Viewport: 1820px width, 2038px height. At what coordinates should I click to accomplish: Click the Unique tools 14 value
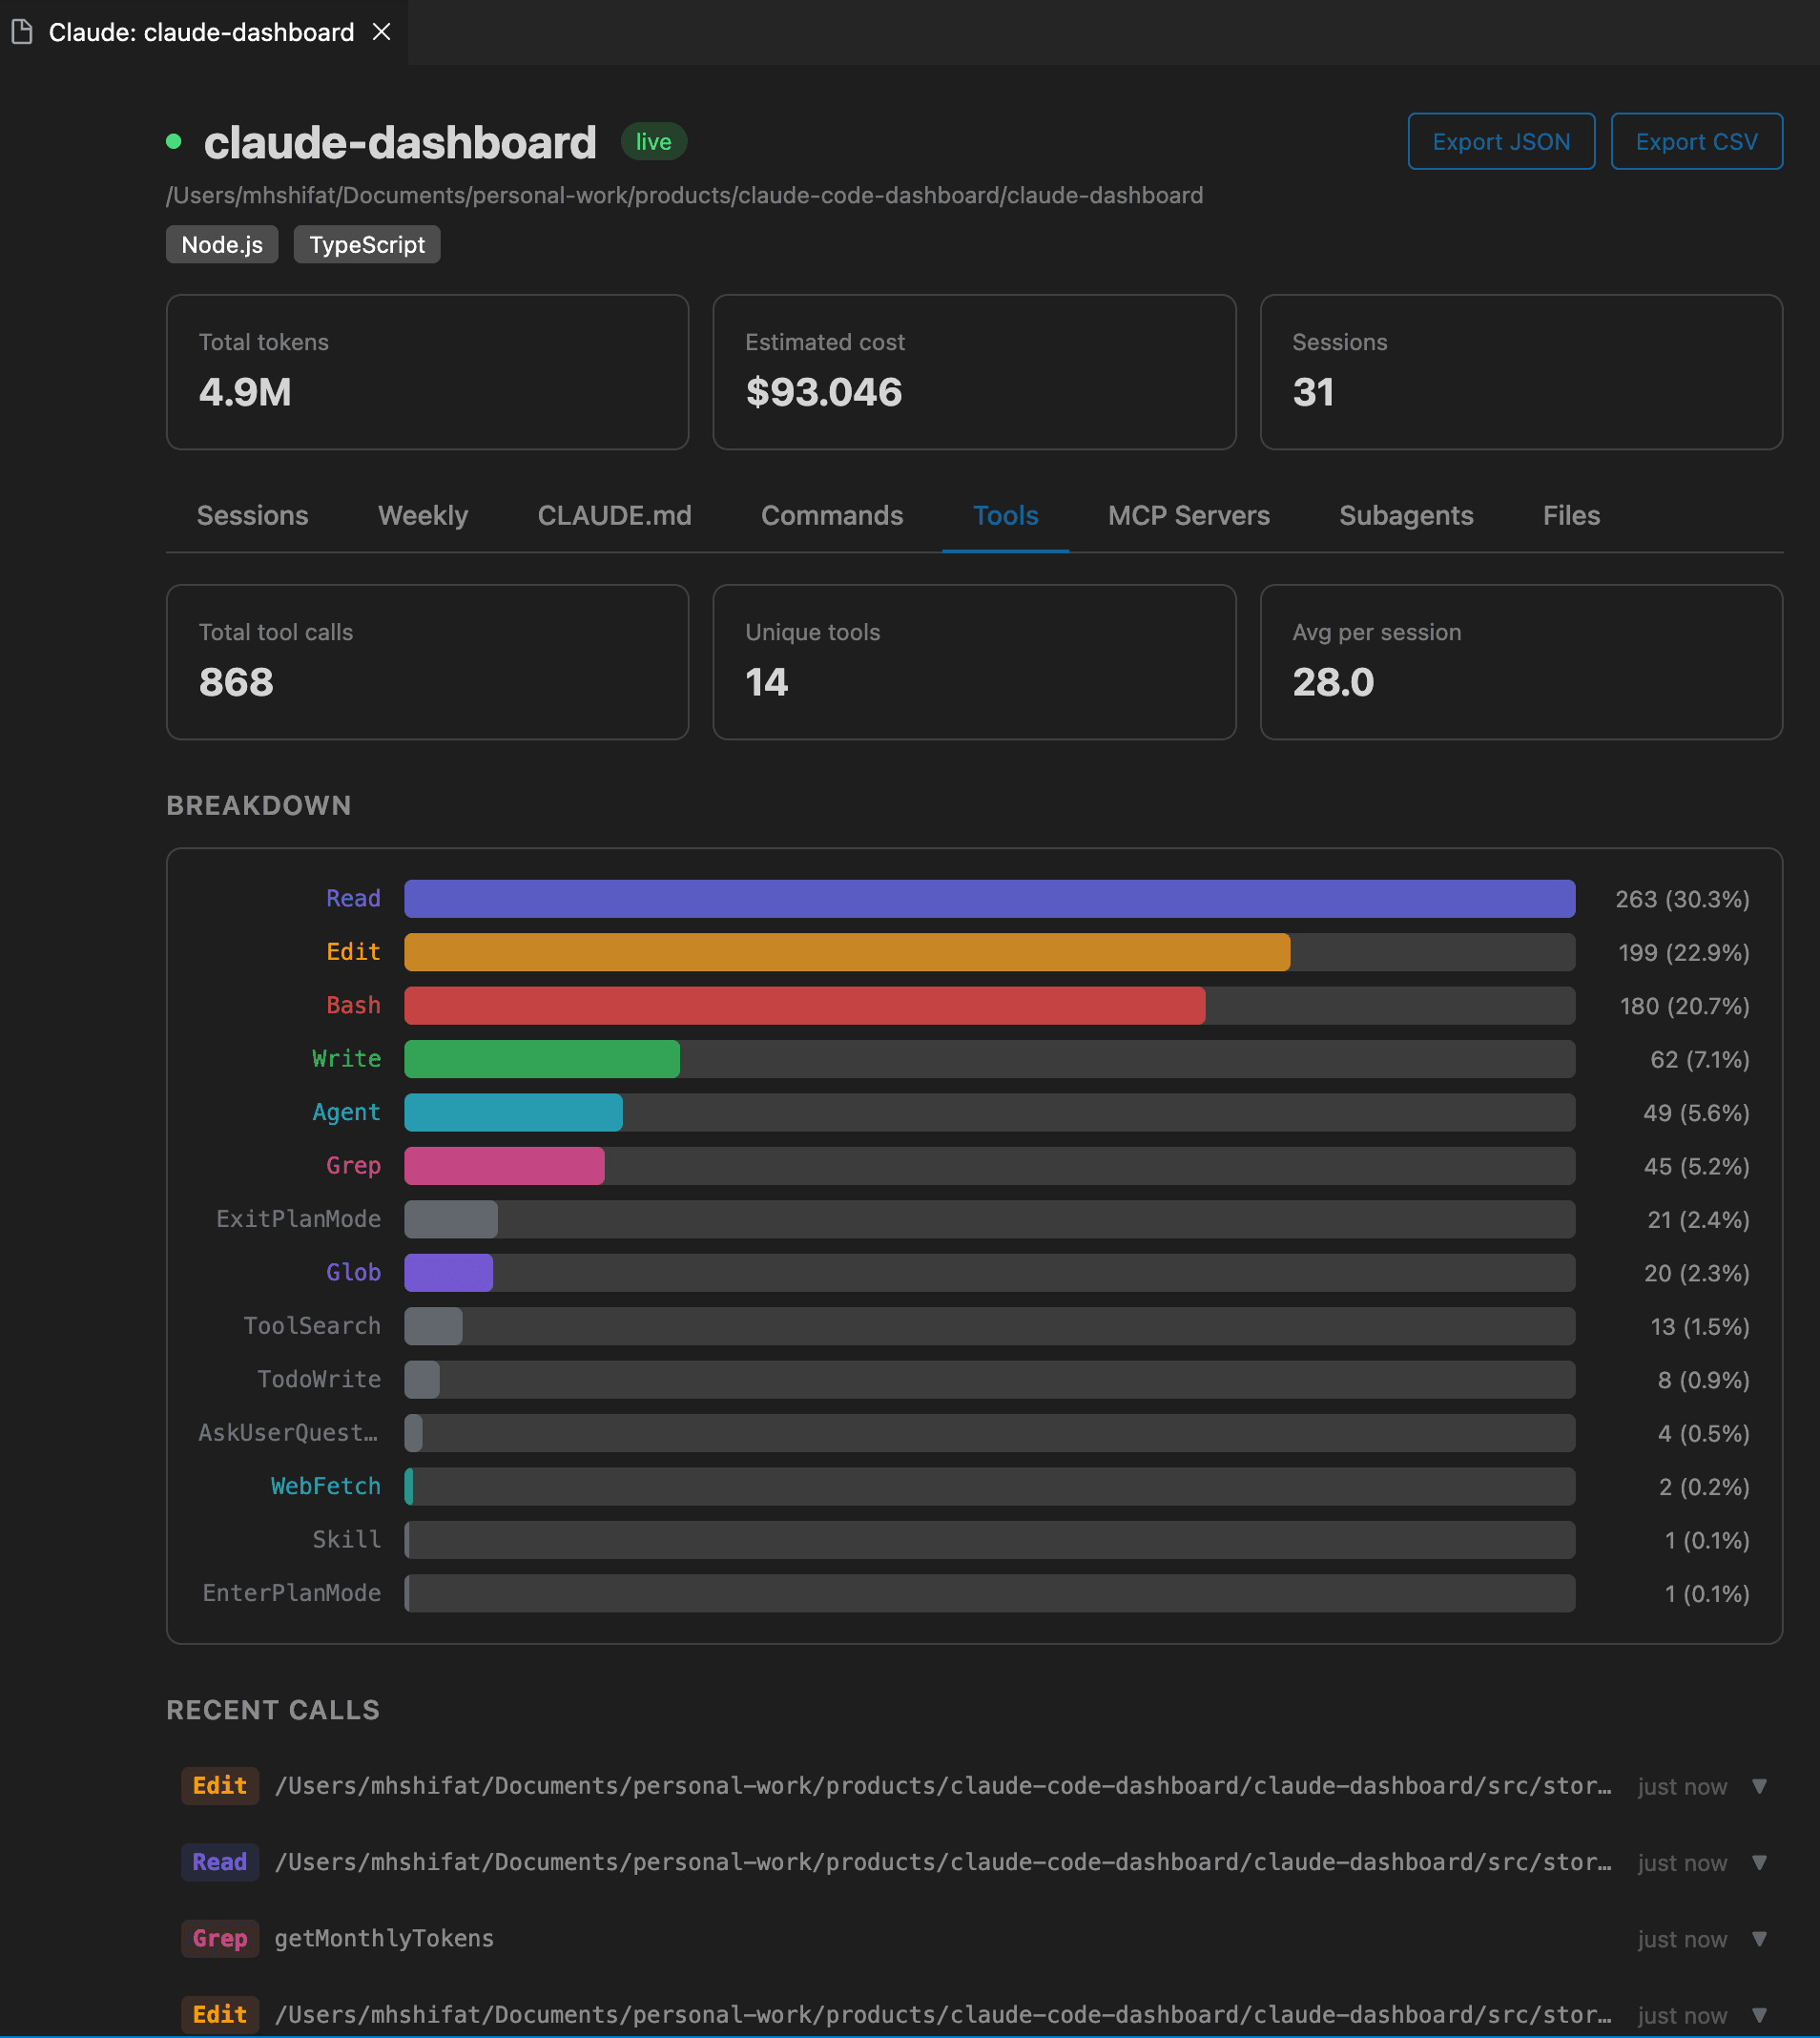pyautogui.click(x=766, y=683)
